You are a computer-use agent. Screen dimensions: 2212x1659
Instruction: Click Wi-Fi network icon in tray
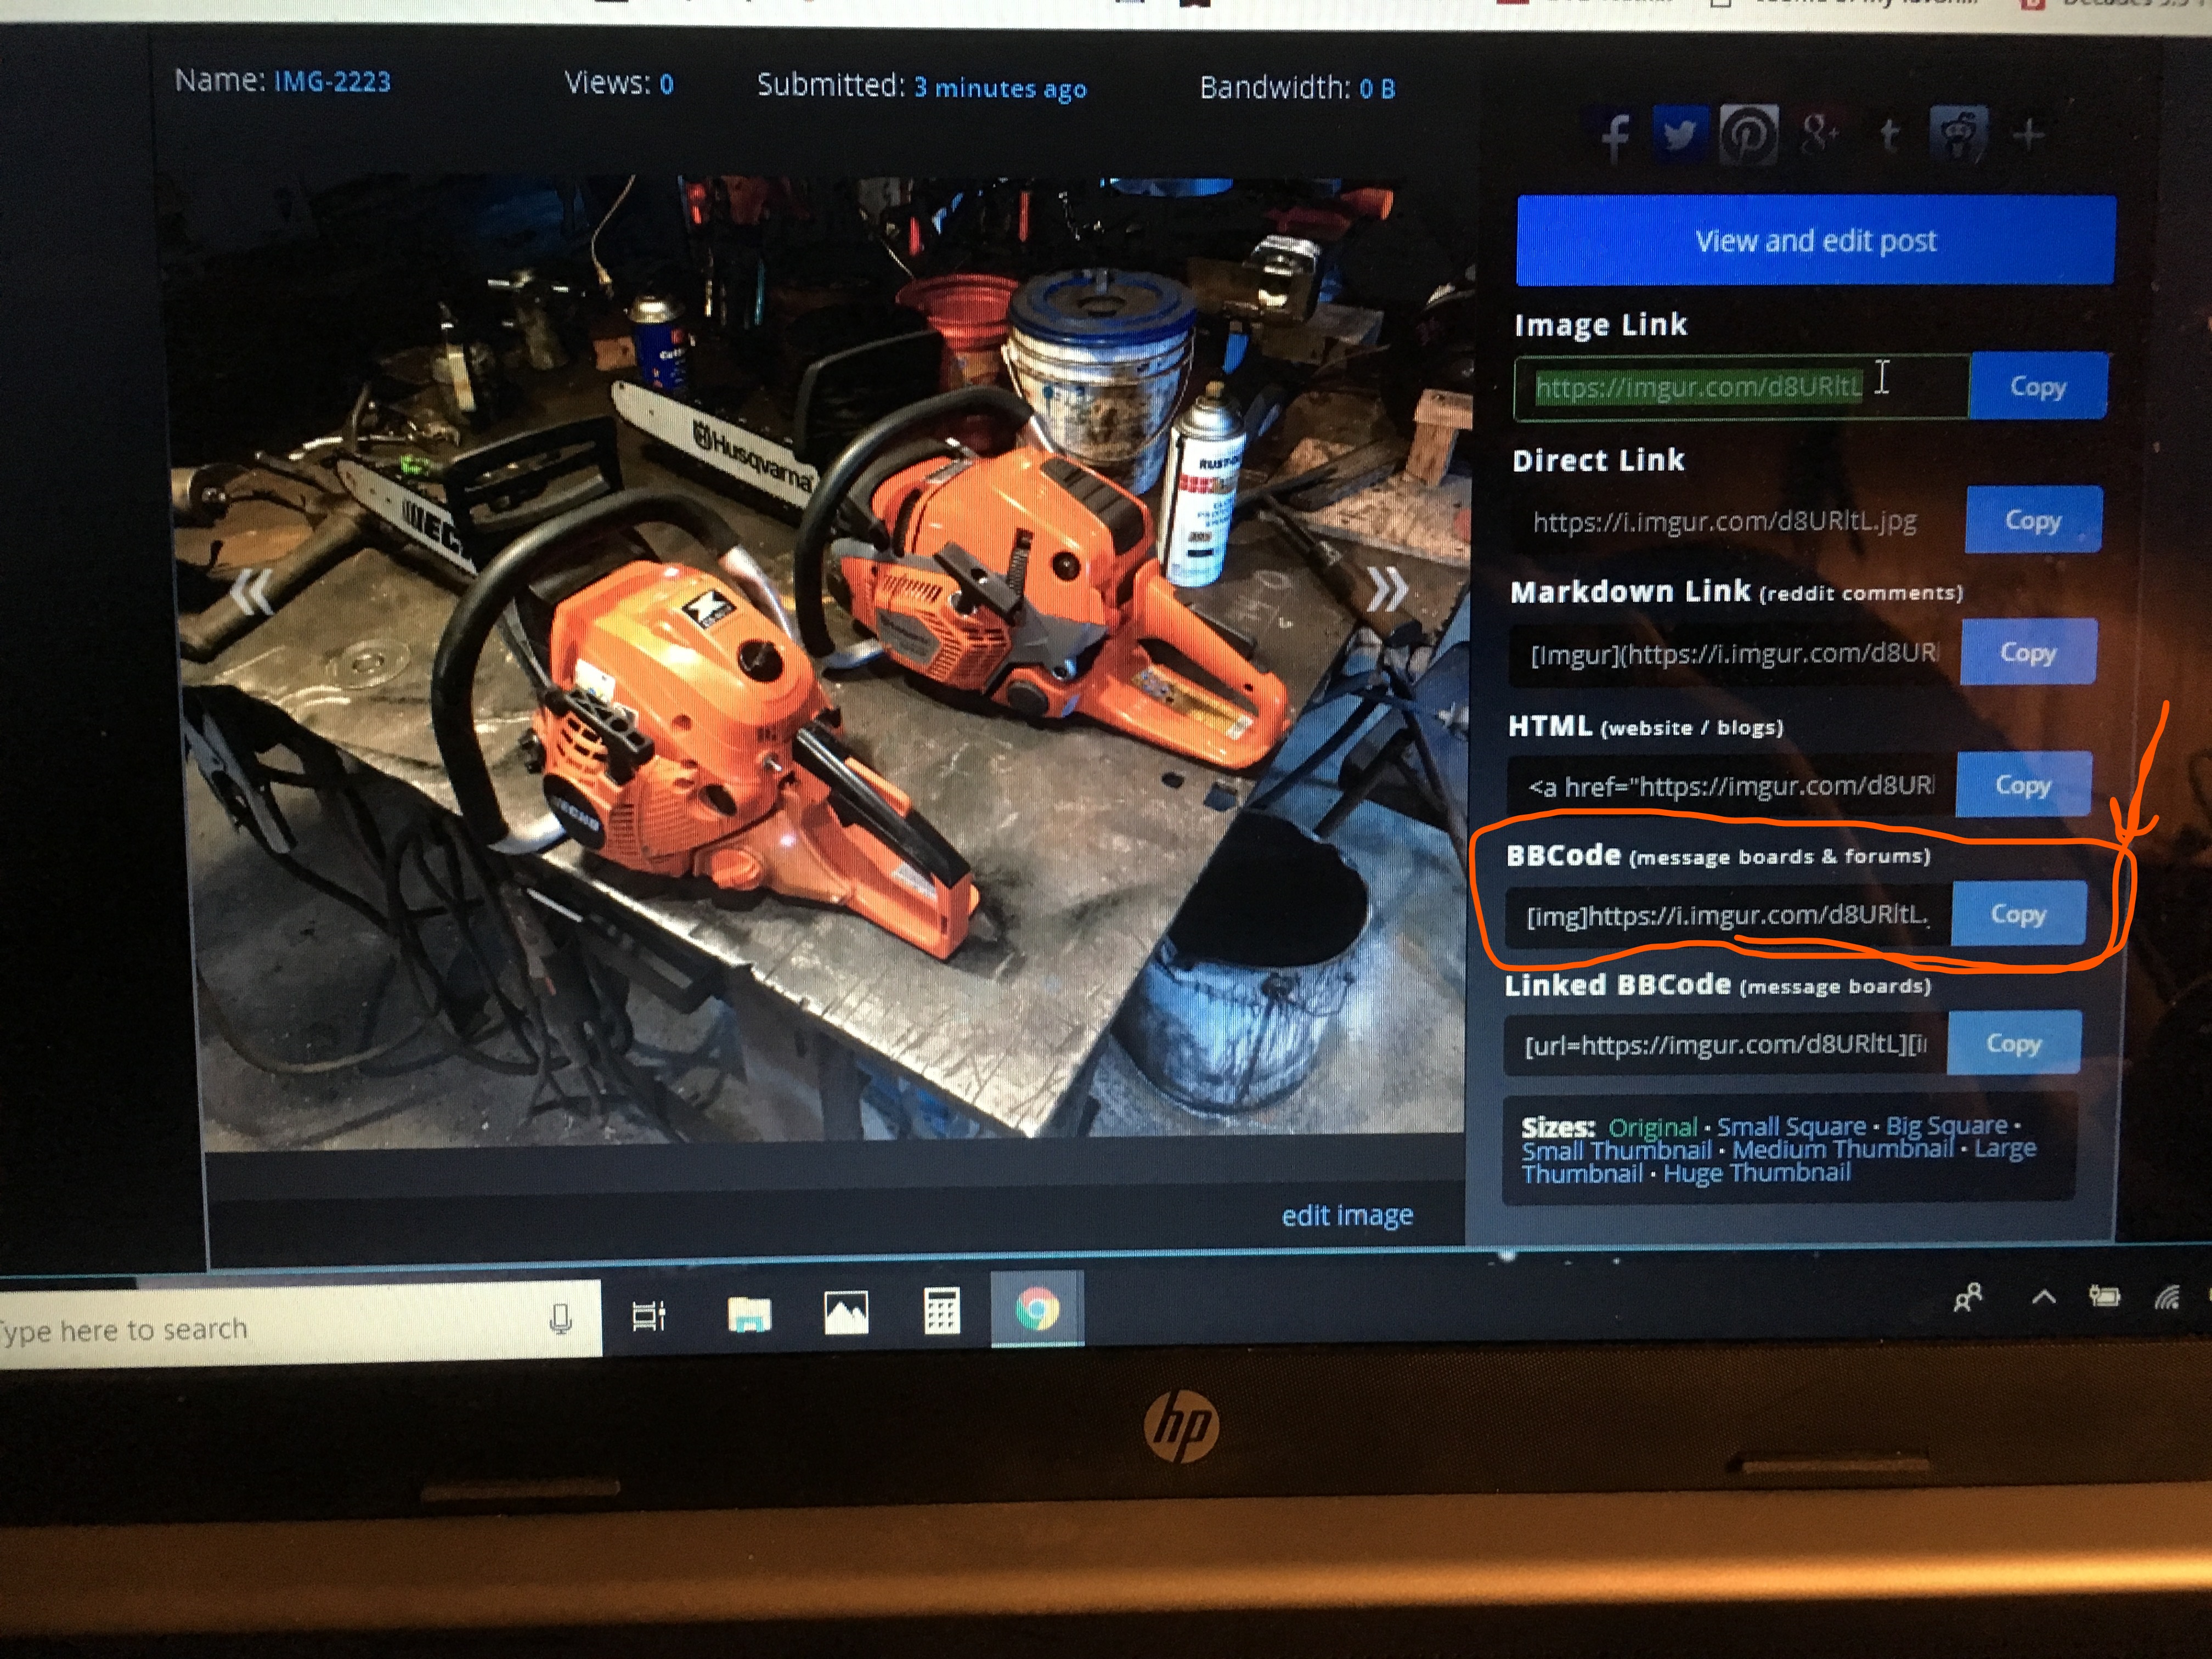[x=2167, y=1298]
